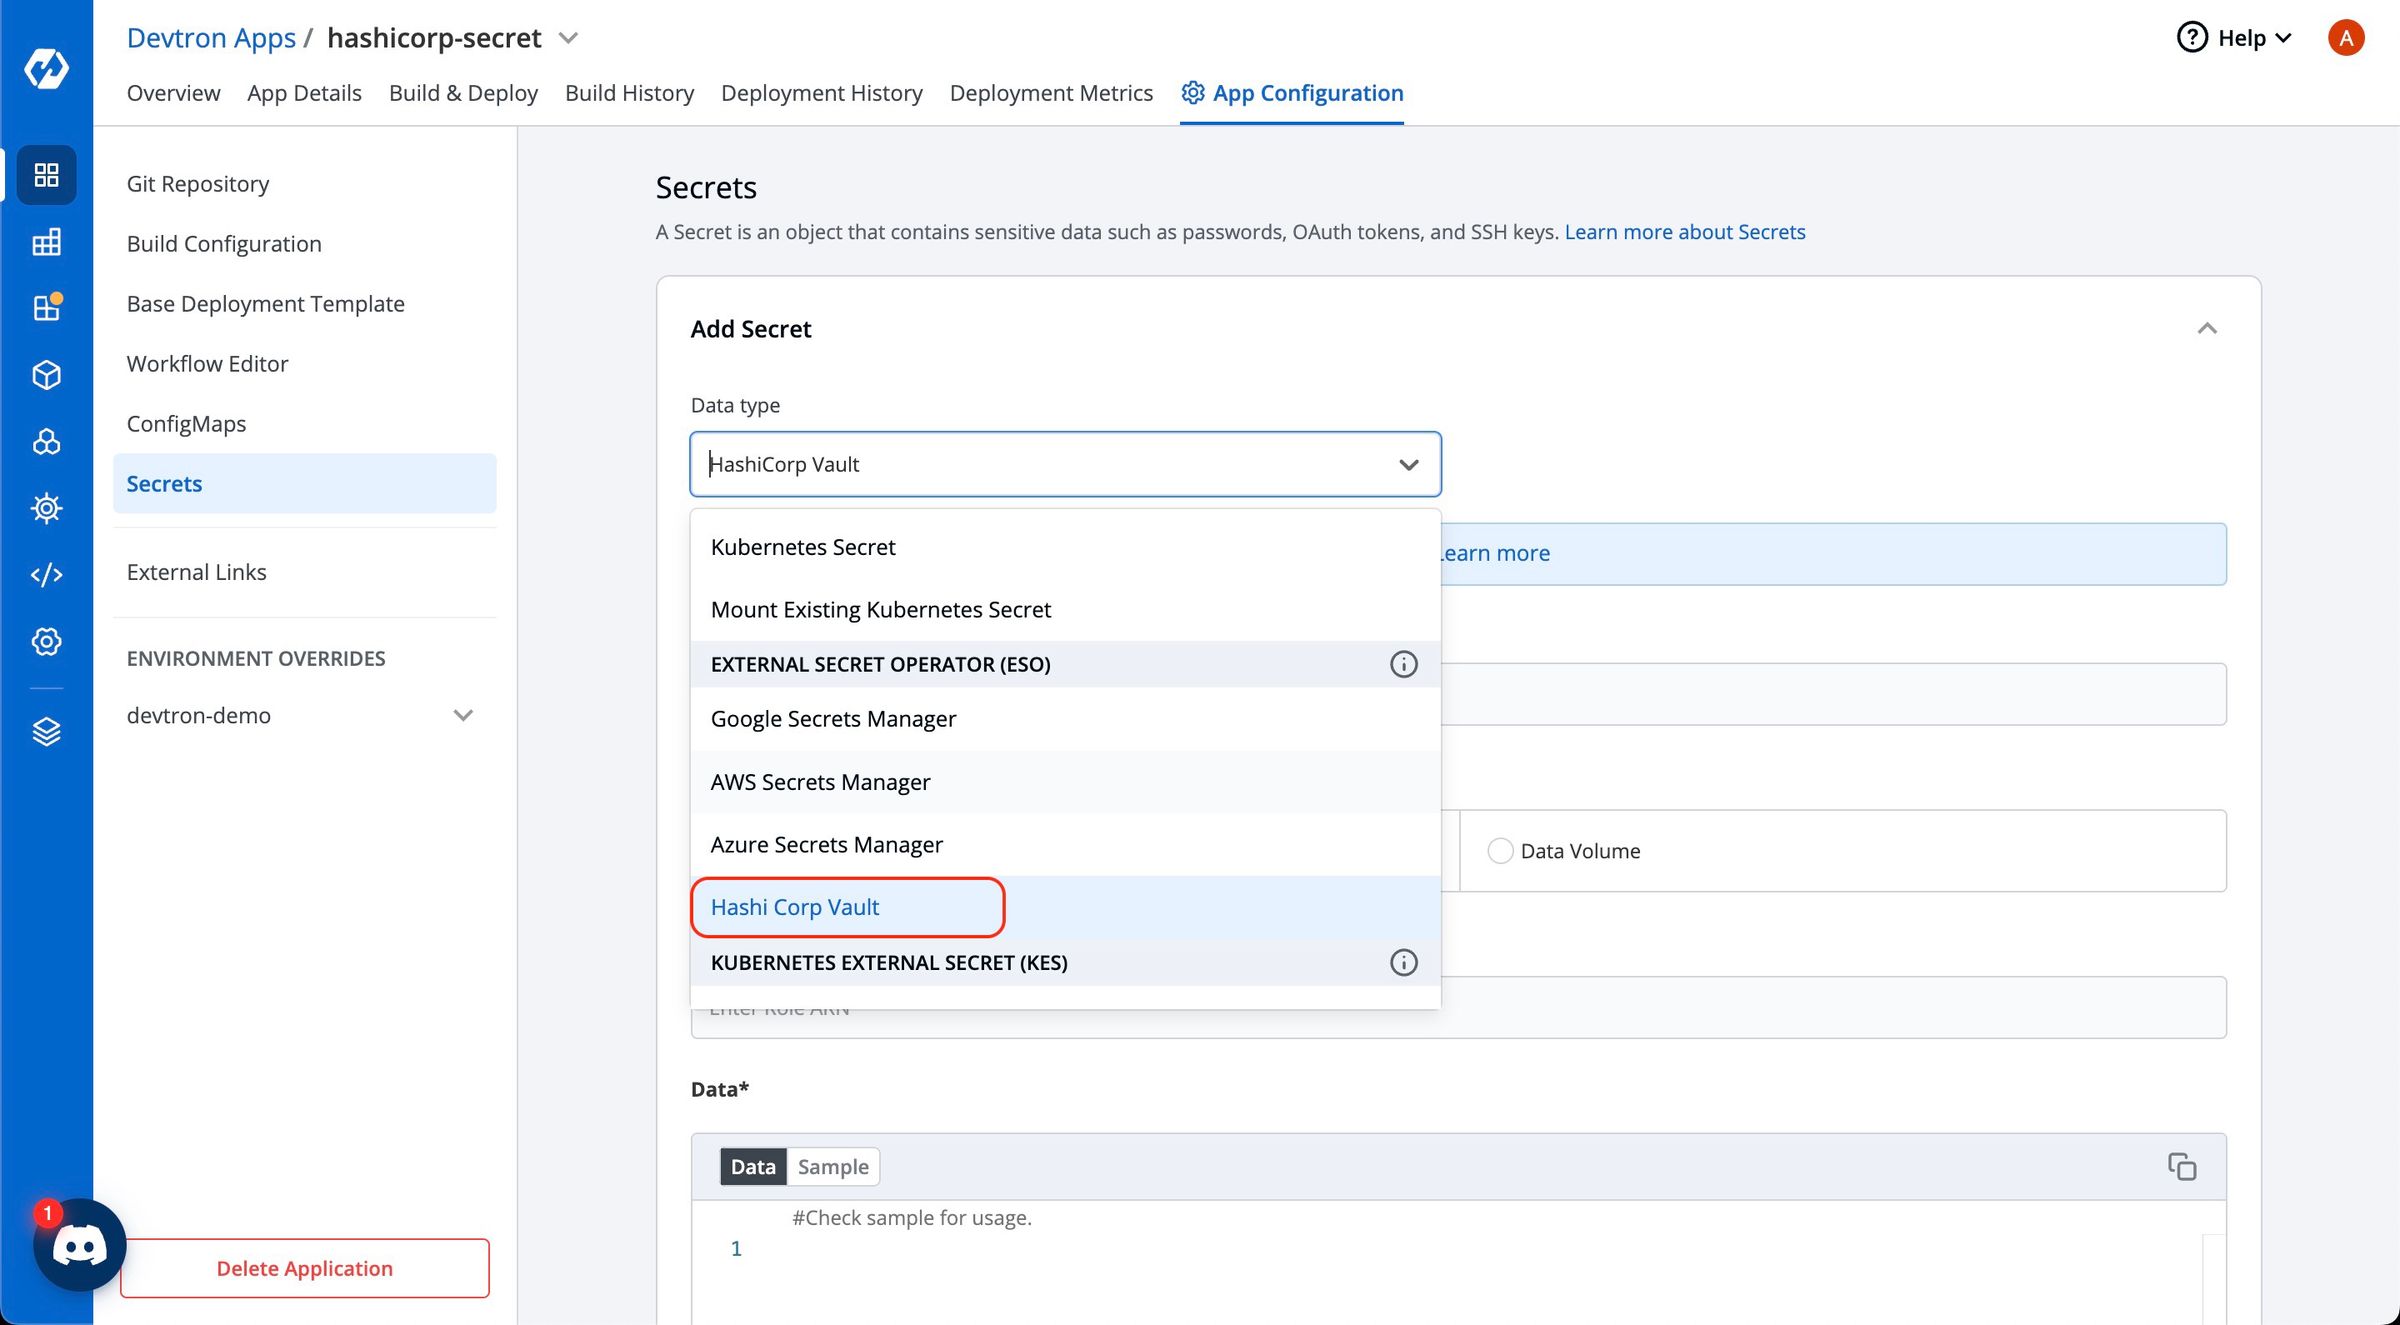The width and height of the screenshot is (2400, 1325).
Task: Select the Data Volume radio button
Action: 1500,850
